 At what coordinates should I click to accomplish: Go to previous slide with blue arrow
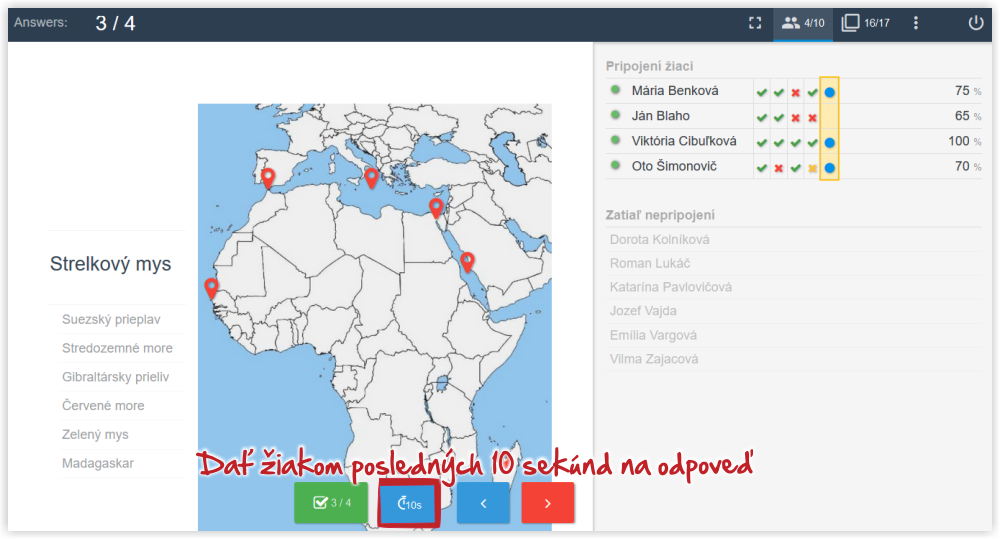pyautogui.click(x=483, y=503)
